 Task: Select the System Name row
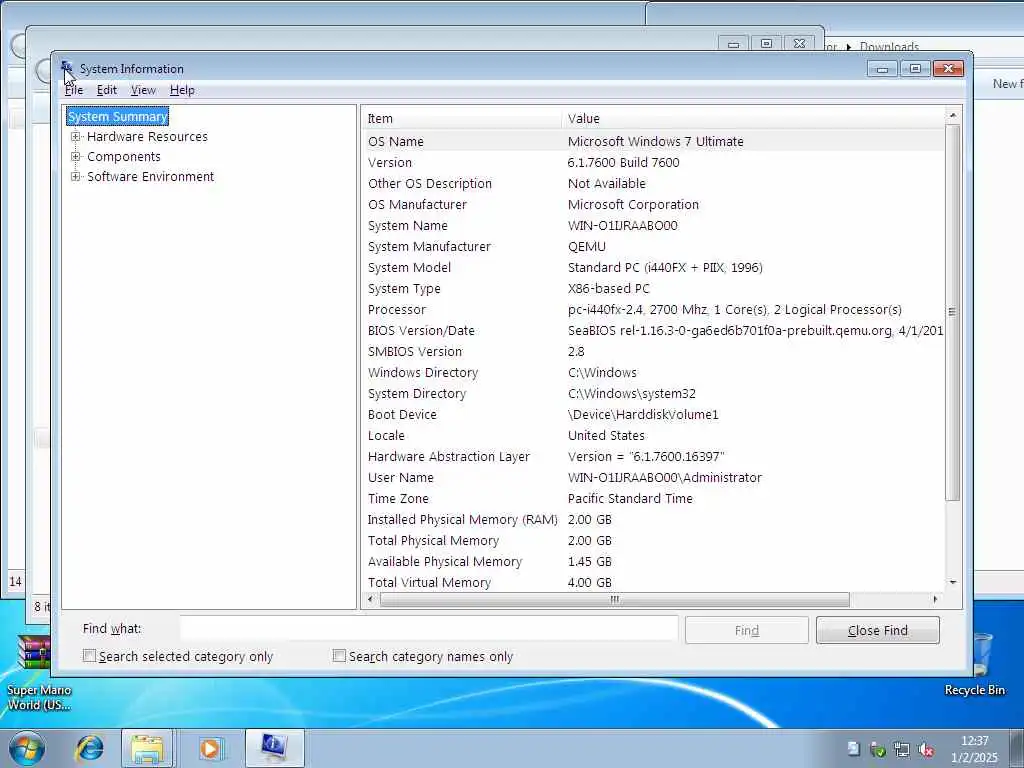click(x=653, y=225)
